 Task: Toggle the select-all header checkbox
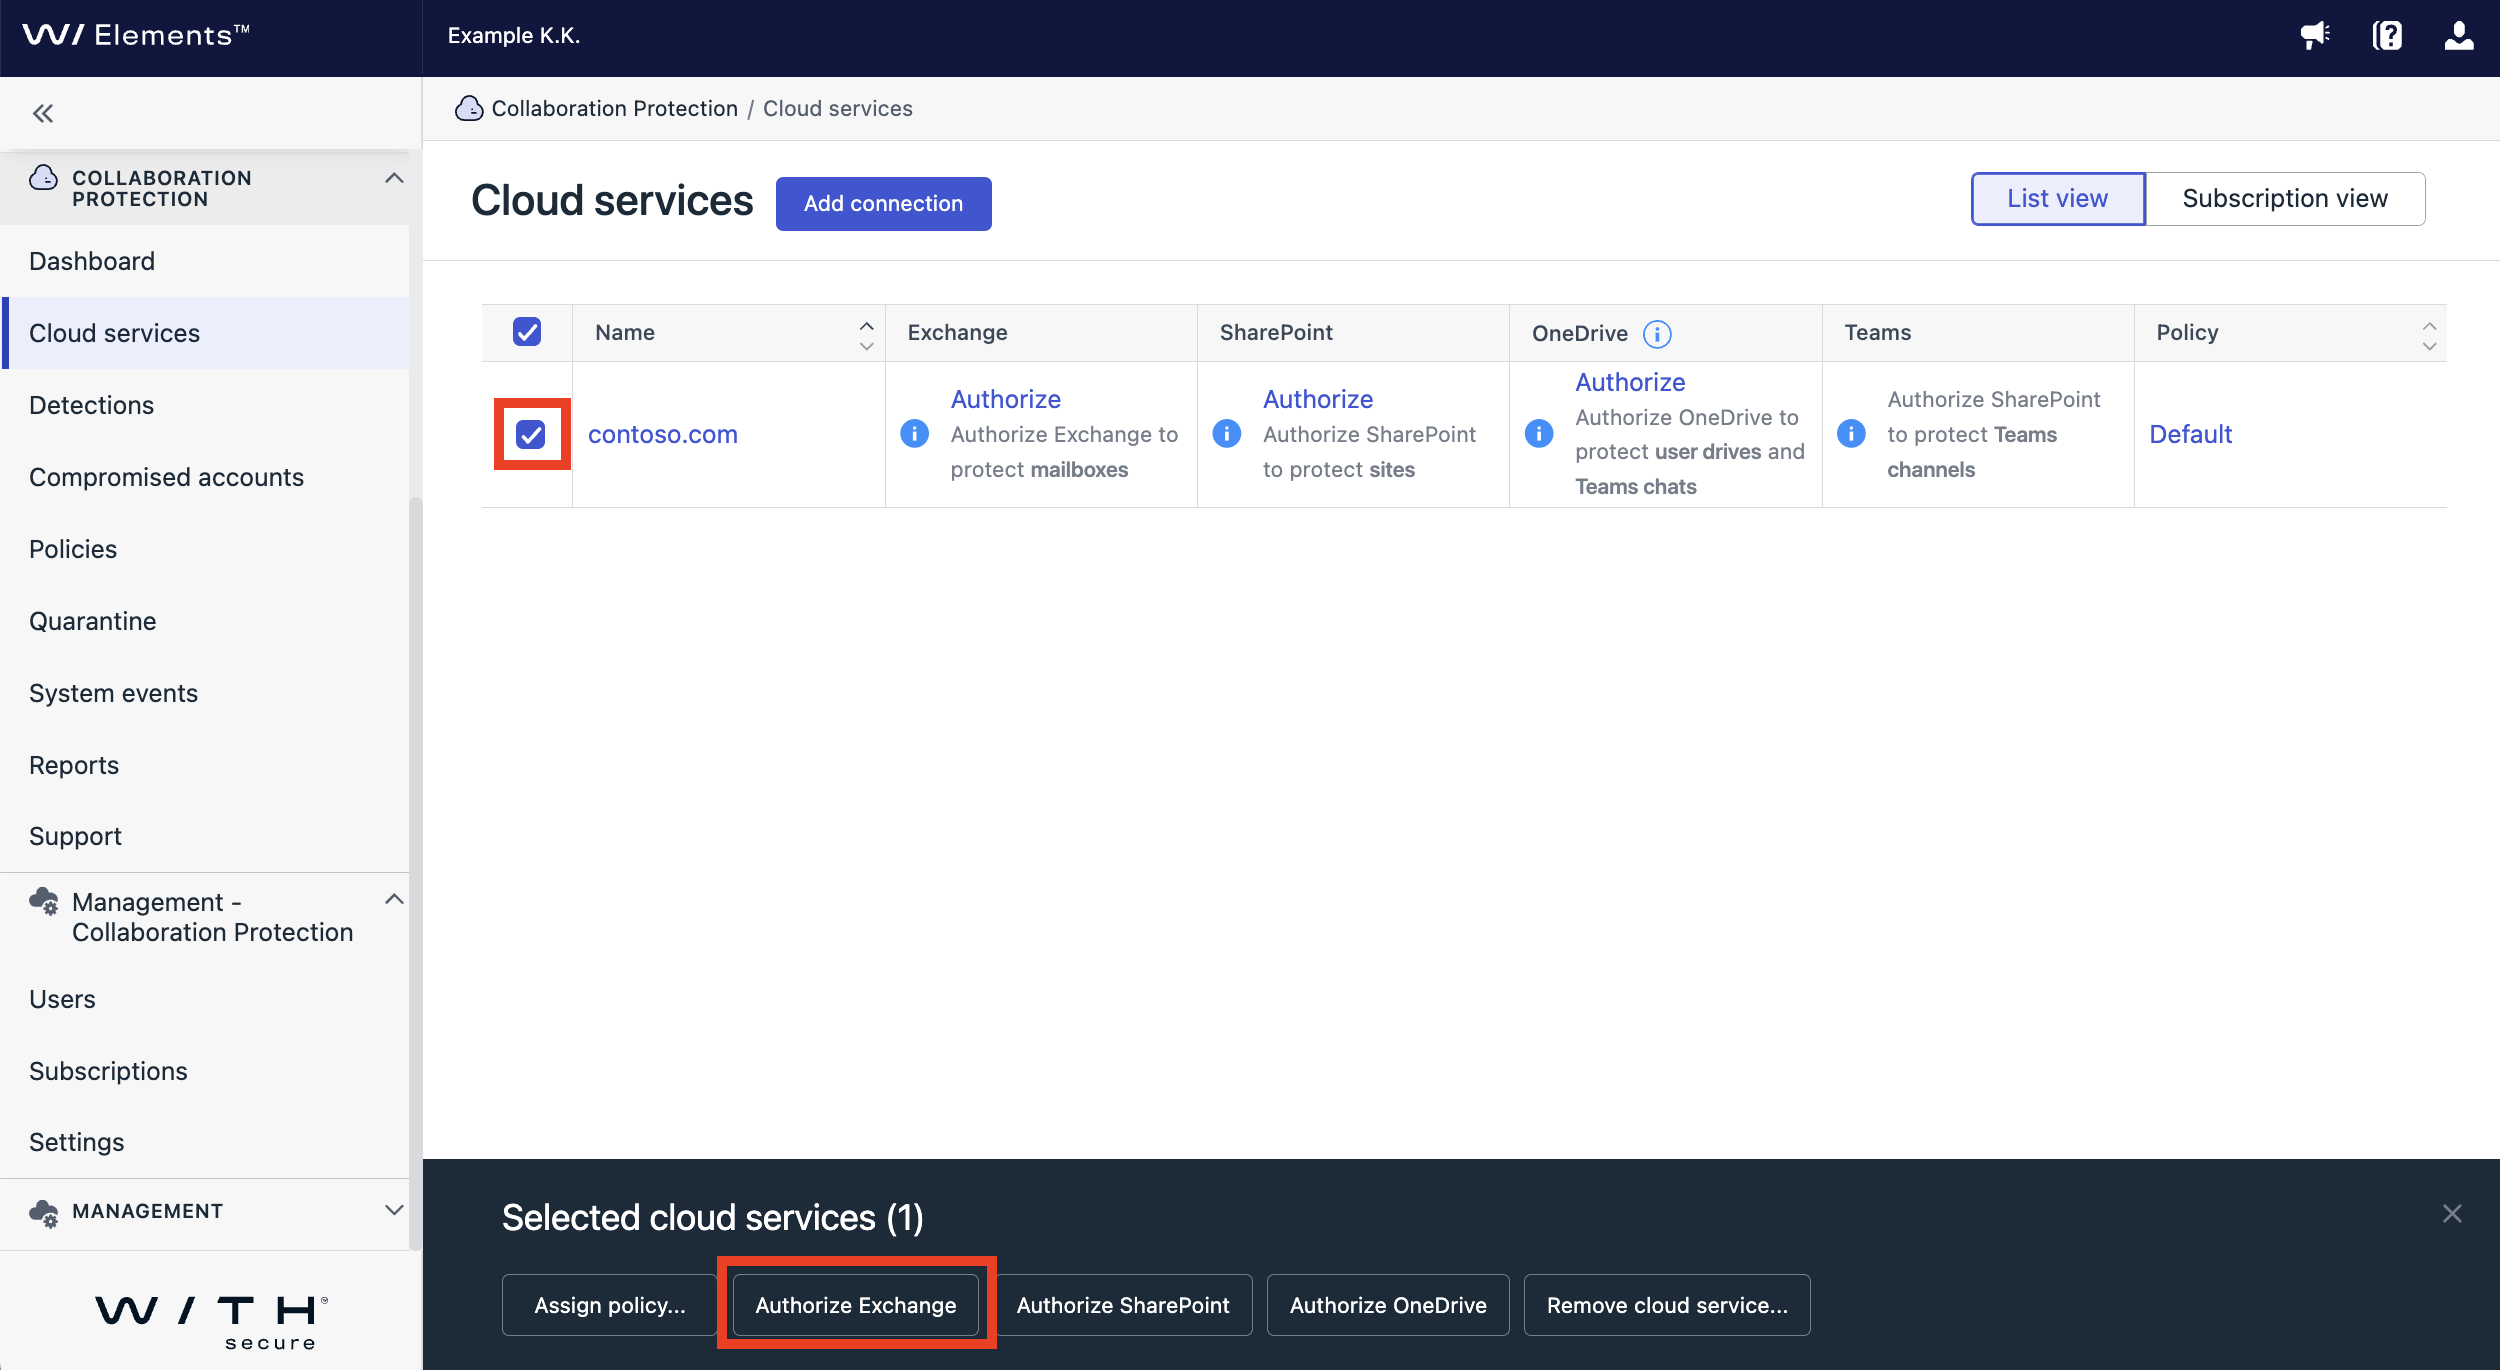527,332
